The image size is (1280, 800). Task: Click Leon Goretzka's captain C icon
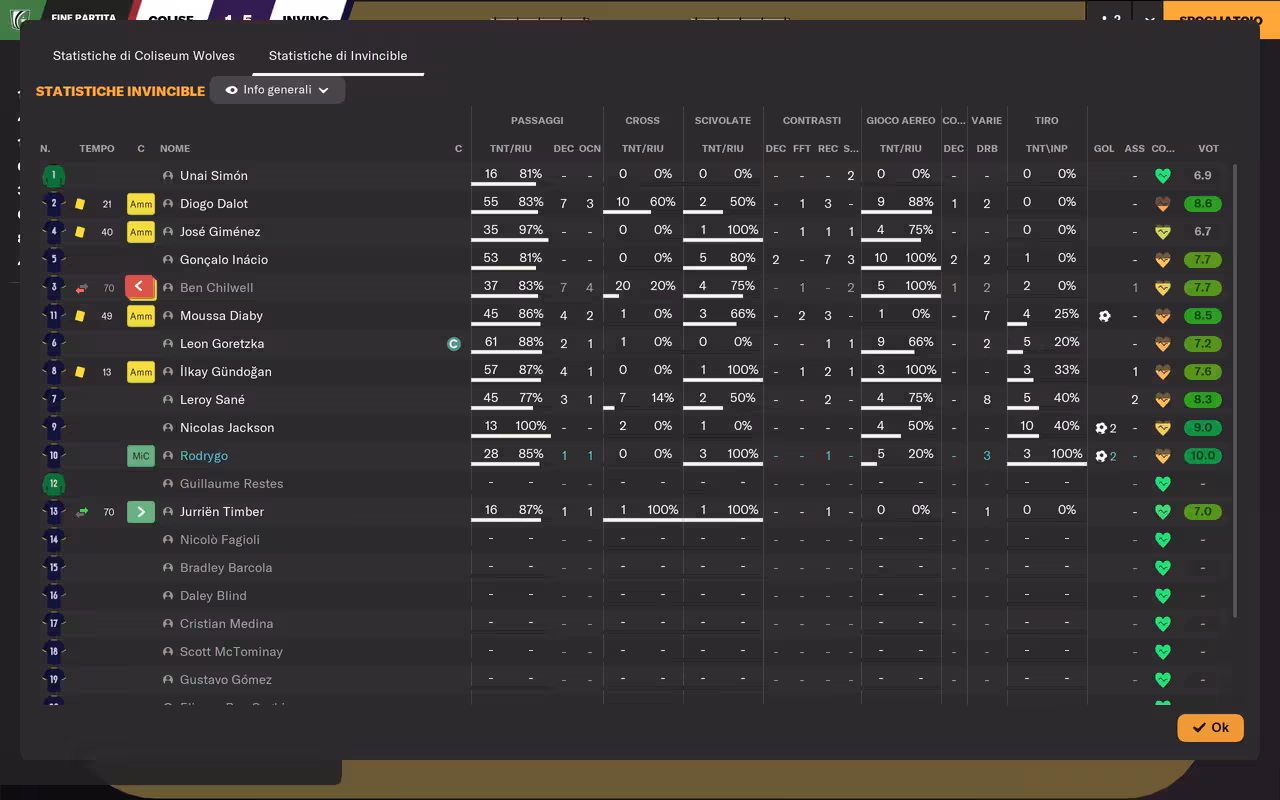click(453, 344)
